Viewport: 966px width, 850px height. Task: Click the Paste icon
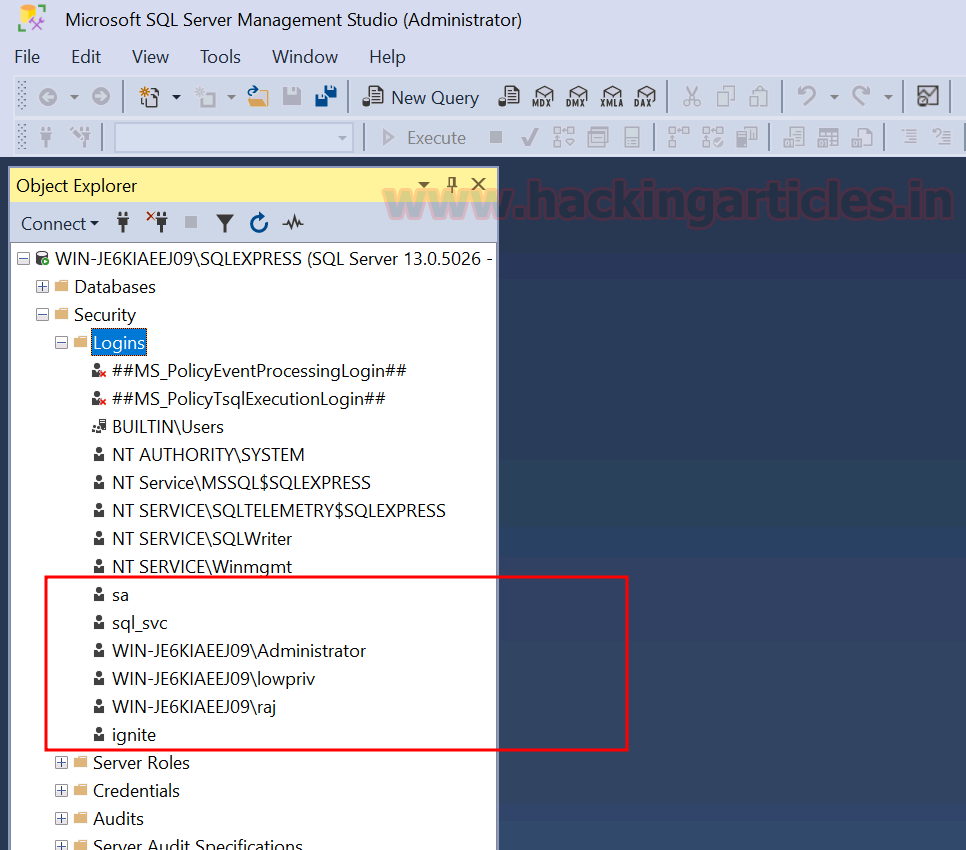coord(758,97)
